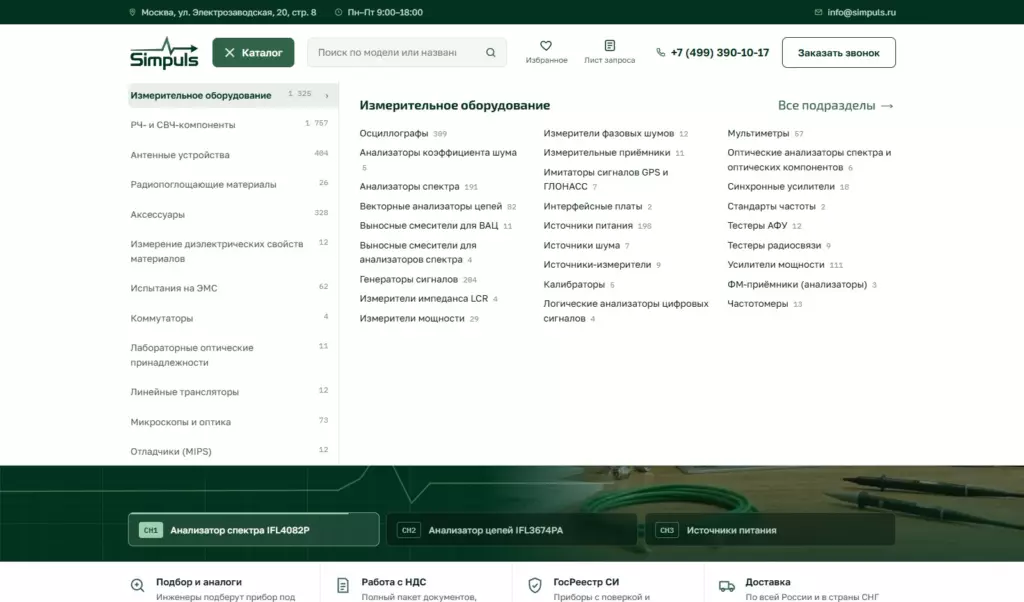The width and height of the screenshot is (1024, 602).
Task: Click the CH2 badge on the banner
Action: pyautogui.click(x=409, y=530)
